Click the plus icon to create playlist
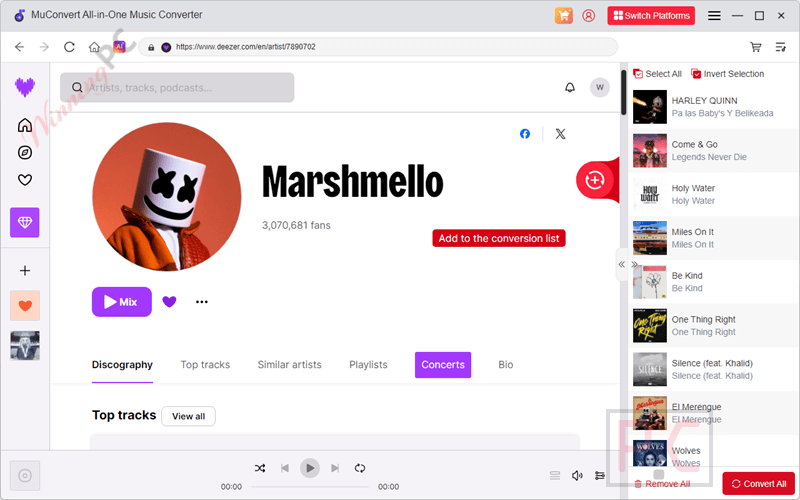Image resolution: width=800 pixels, height=500 pixels. tap(24, 270)
